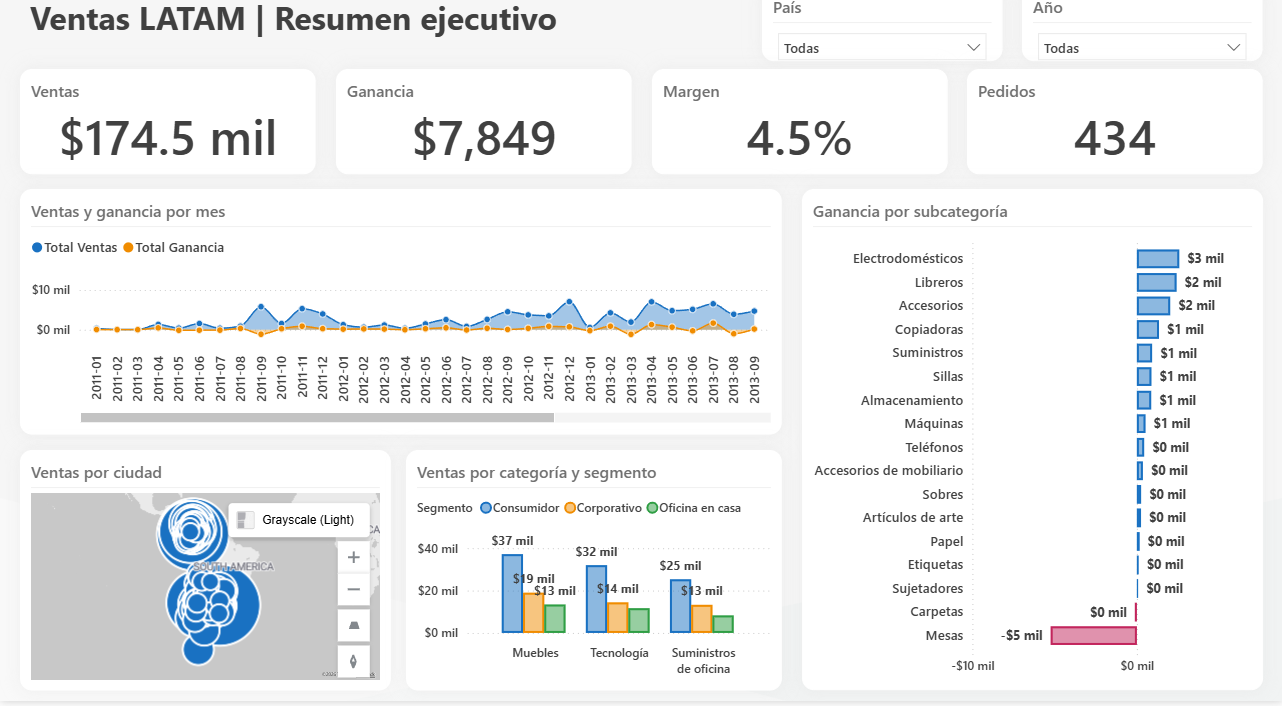Zoom out on the city map
Viewport: 1282px width, 706px height.
coord(353,590)
